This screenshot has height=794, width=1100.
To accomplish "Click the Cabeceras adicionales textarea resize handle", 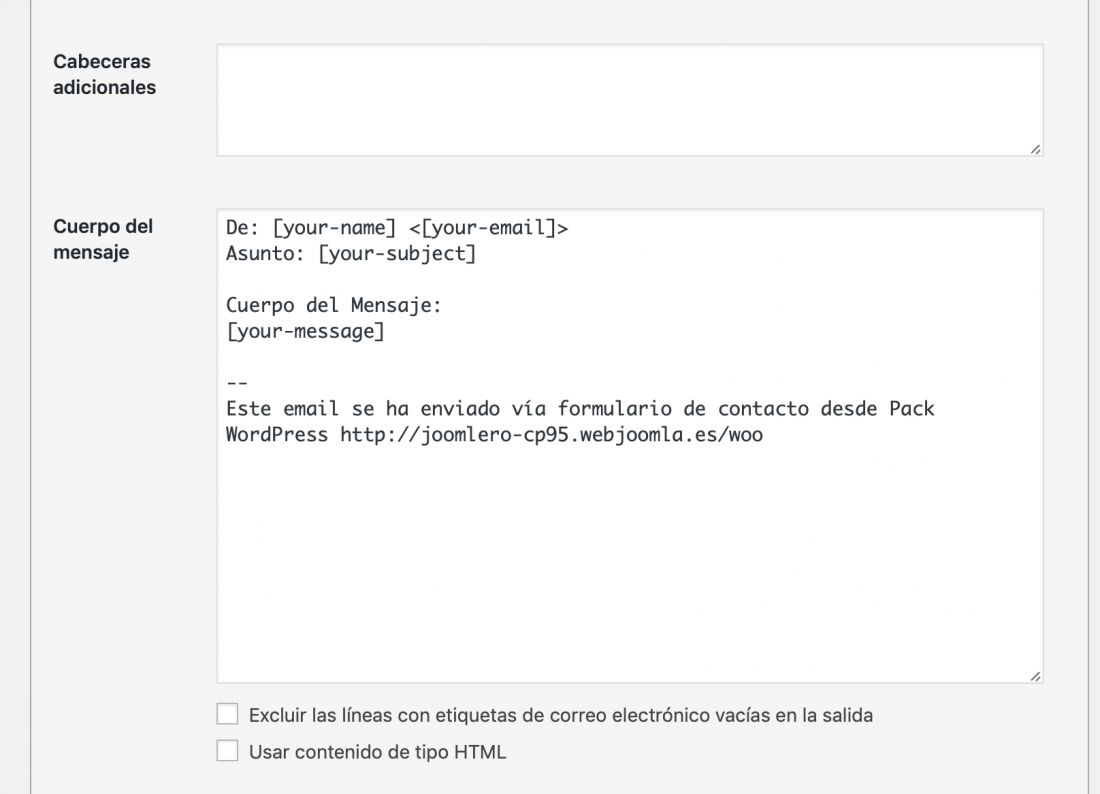I will [1035, 149].
